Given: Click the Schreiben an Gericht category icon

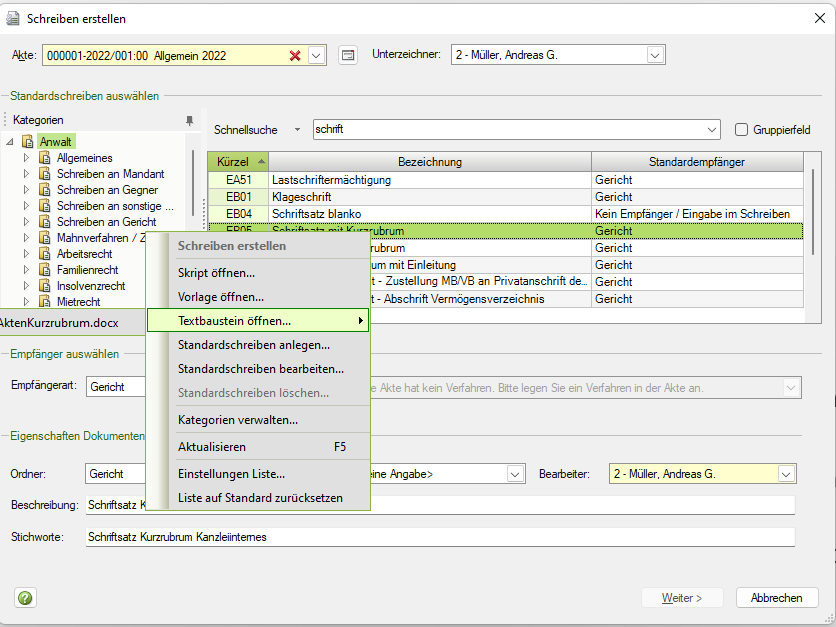Looking at the screenshot, I should coord(44,222).
